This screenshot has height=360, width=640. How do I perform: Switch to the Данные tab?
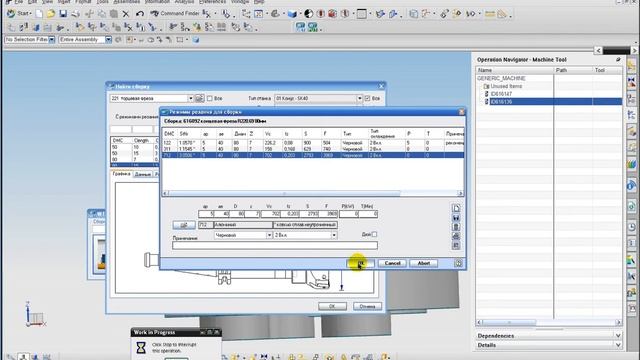tap(142, 174)
